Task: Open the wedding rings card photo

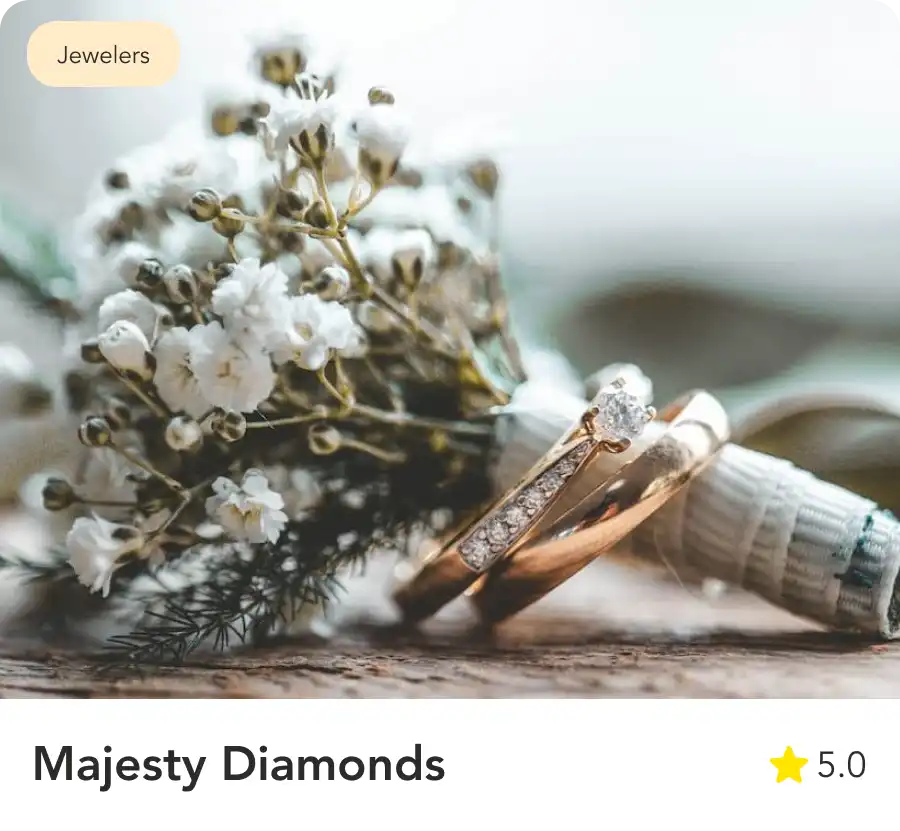Action: pyautogui.click(x=450, y=349)
